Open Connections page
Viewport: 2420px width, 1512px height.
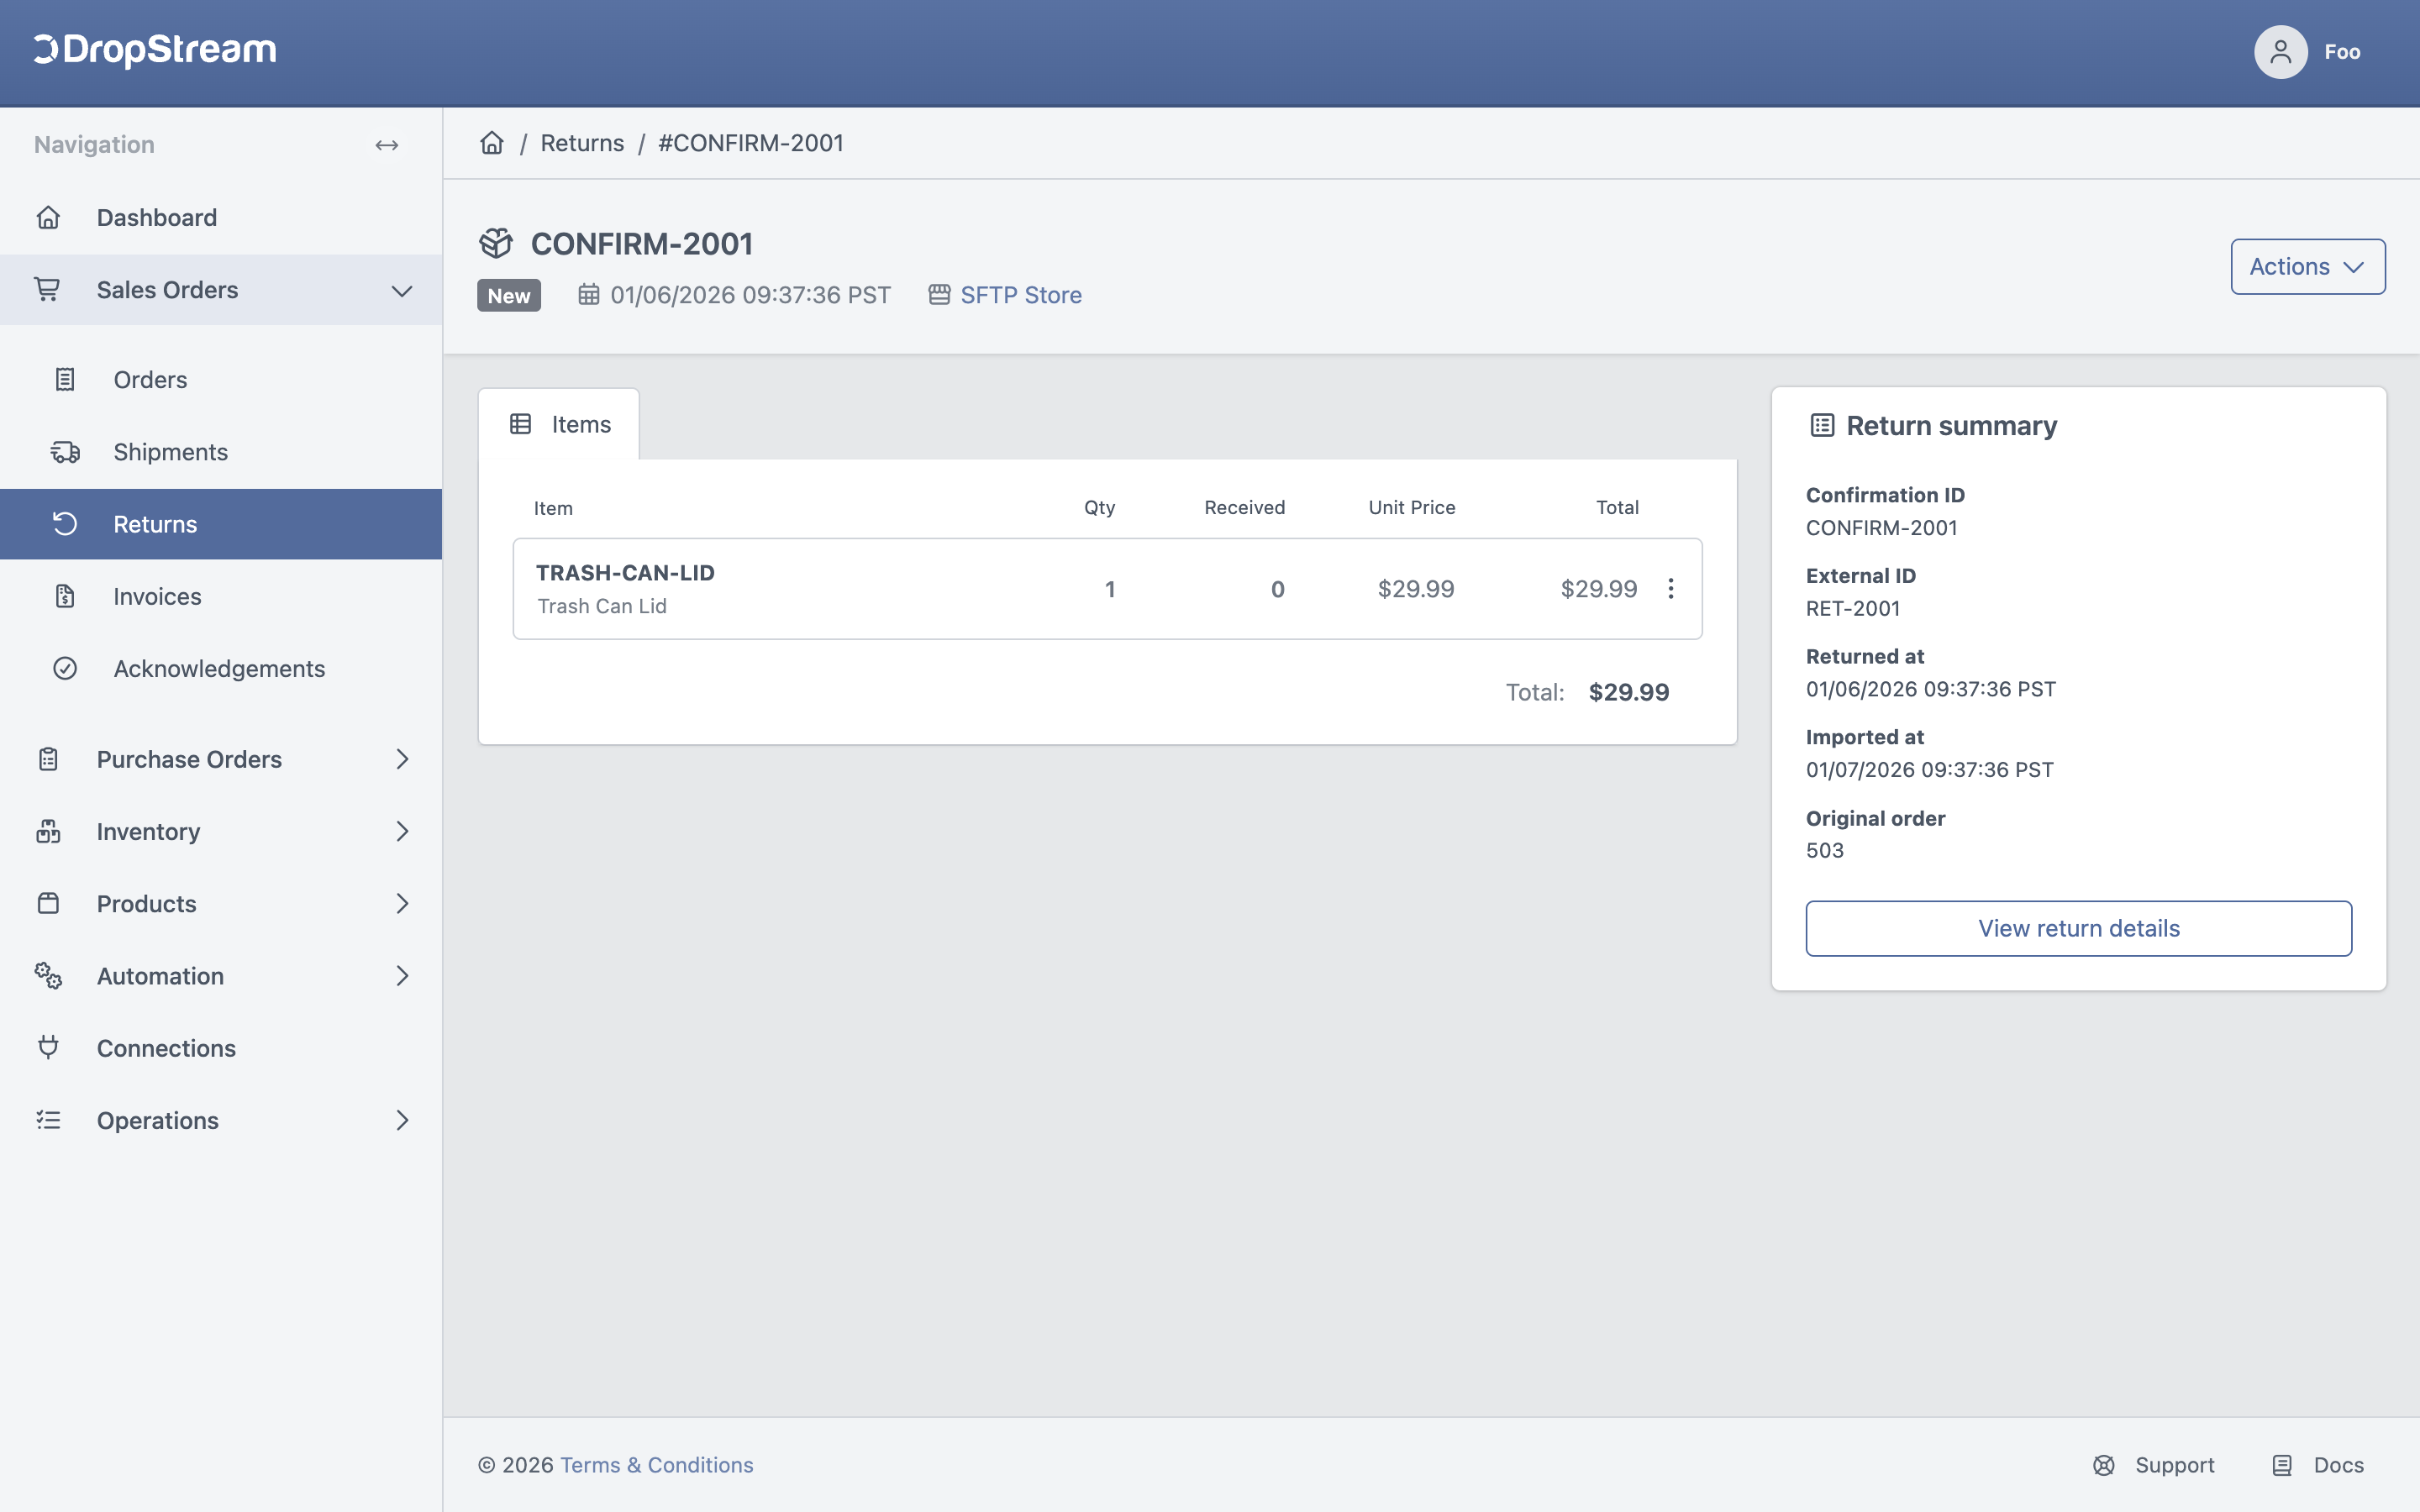tap(221, 1047)
